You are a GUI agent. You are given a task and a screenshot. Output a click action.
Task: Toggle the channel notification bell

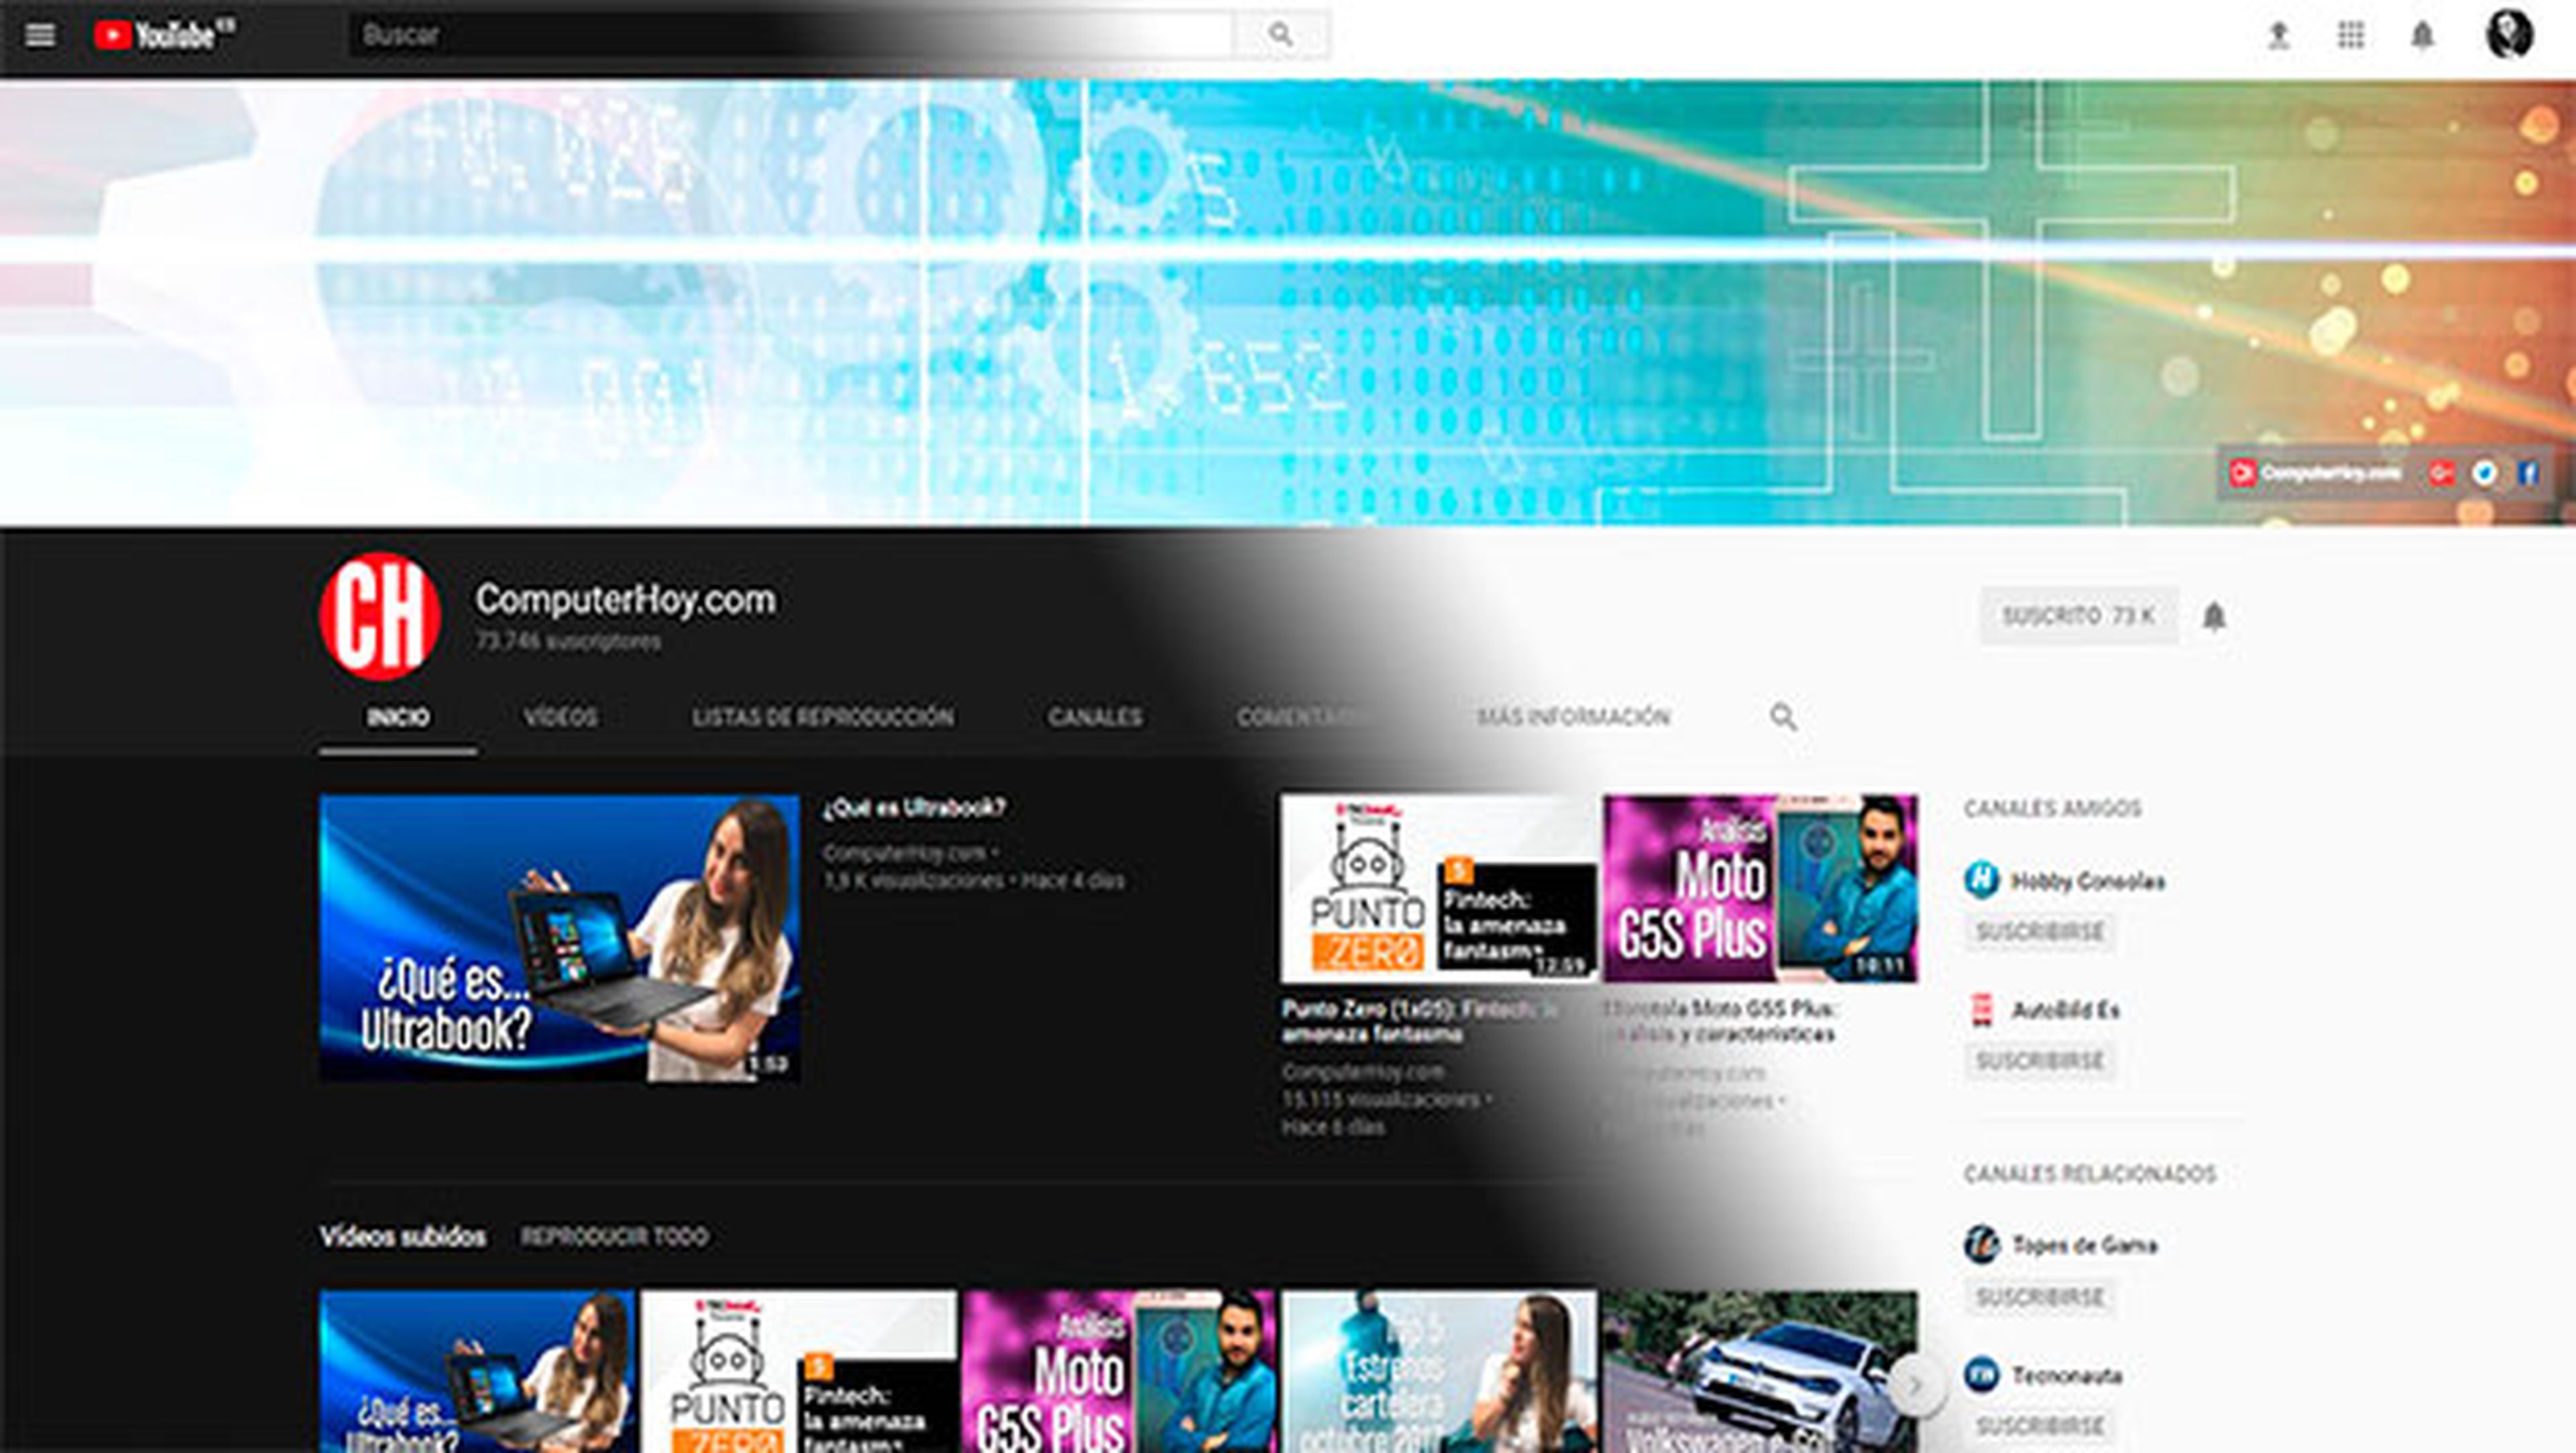pyautogui.click(x=2214, y=616)
